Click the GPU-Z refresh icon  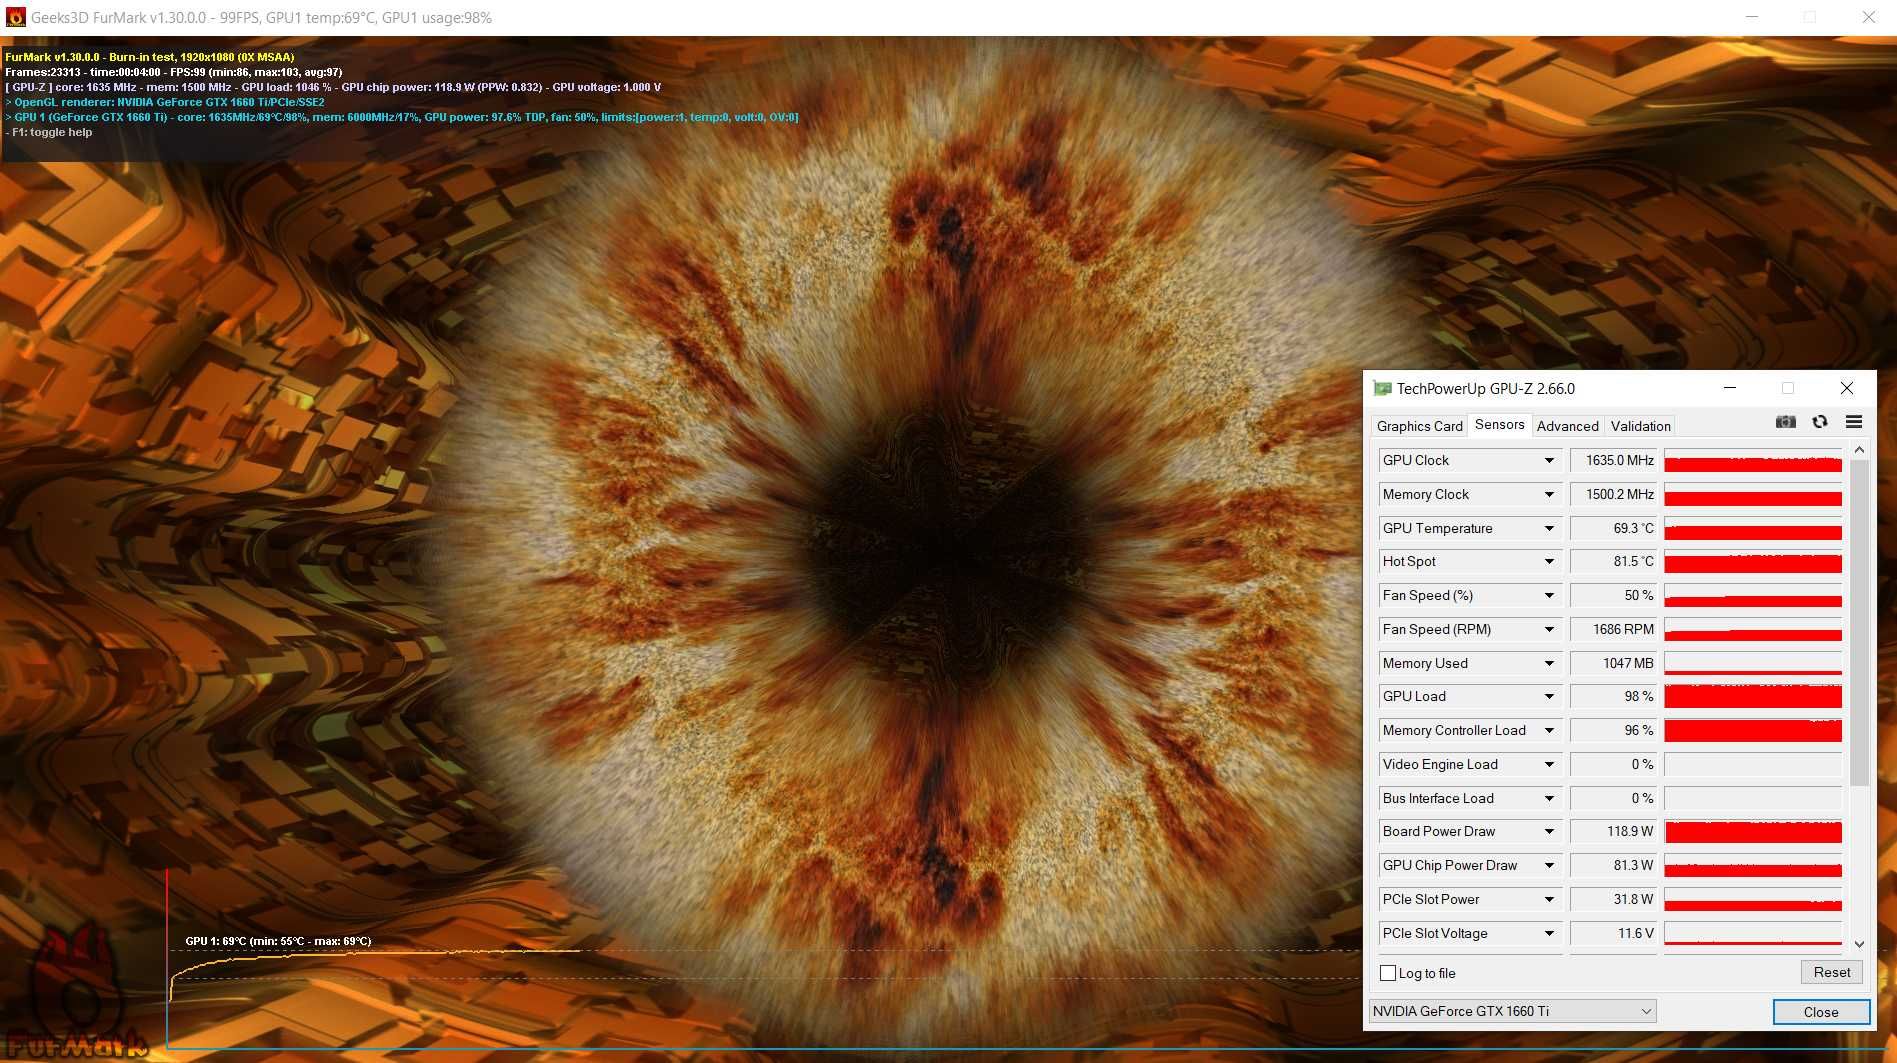[1820, 422]
